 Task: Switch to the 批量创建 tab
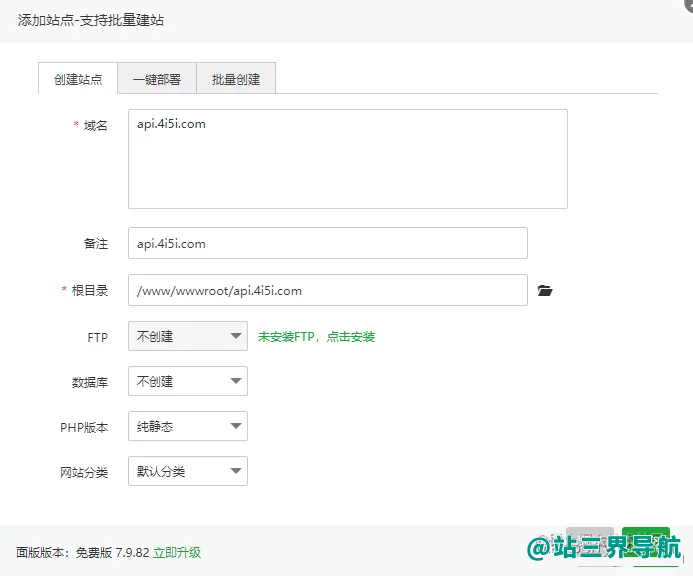(x=236, y=79)
